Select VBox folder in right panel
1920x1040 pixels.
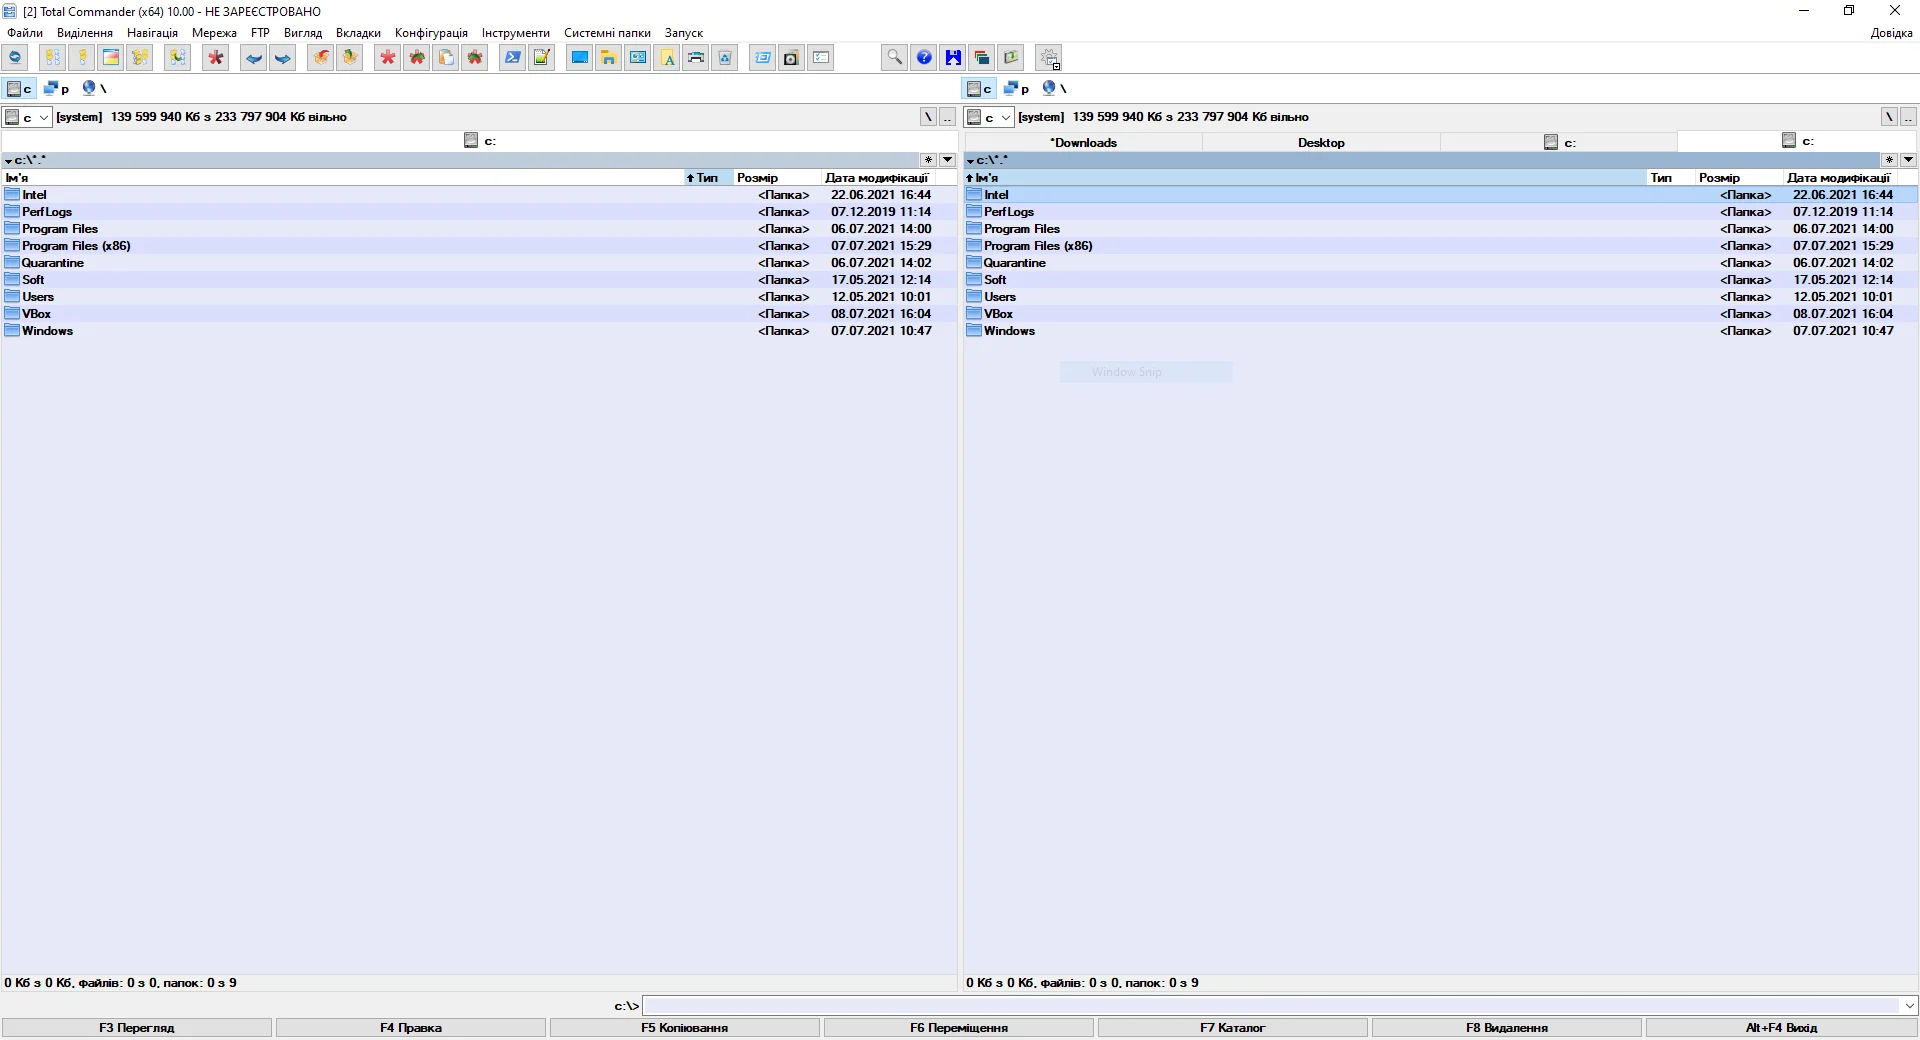pos(1441,314)
